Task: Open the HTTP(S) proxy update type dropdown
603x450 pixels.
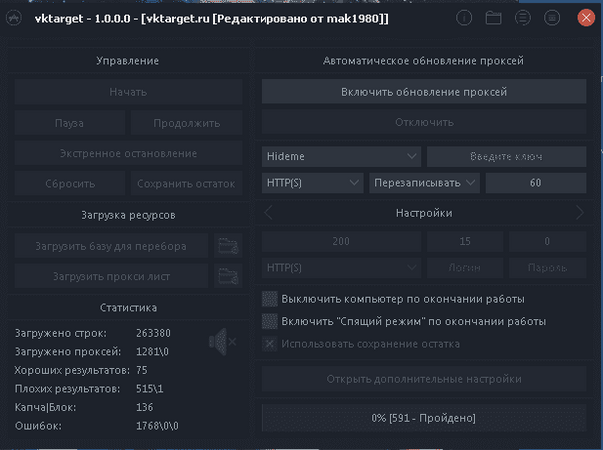Action: coord(312,183)
